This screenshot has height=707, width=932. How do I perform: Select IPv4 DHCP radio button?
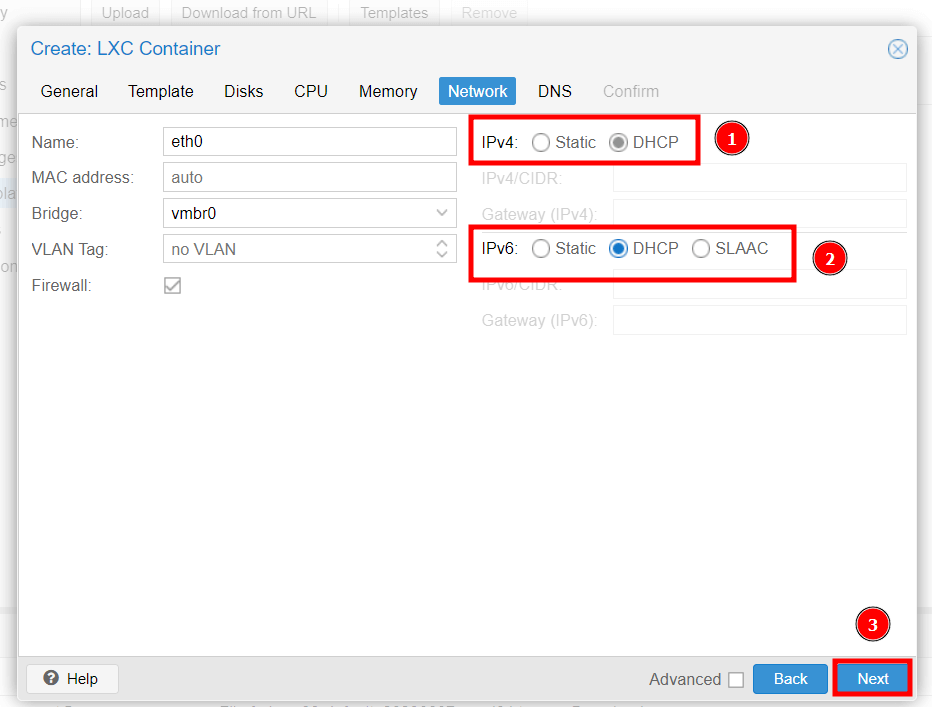(619, 142)
